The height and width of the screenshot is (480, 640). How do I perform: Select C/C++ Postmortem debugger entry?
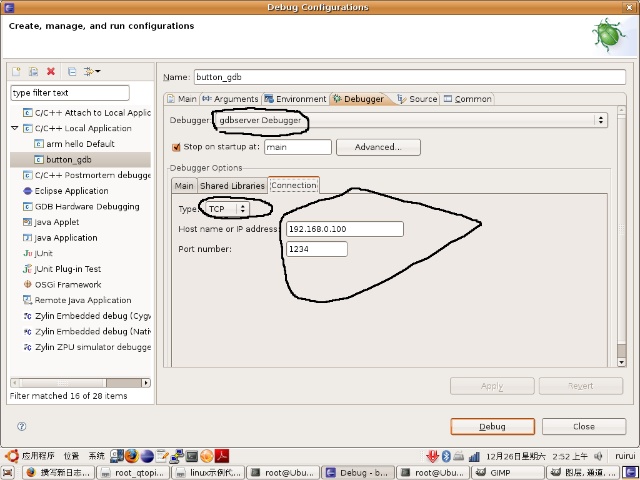click(x=87, y=175)
